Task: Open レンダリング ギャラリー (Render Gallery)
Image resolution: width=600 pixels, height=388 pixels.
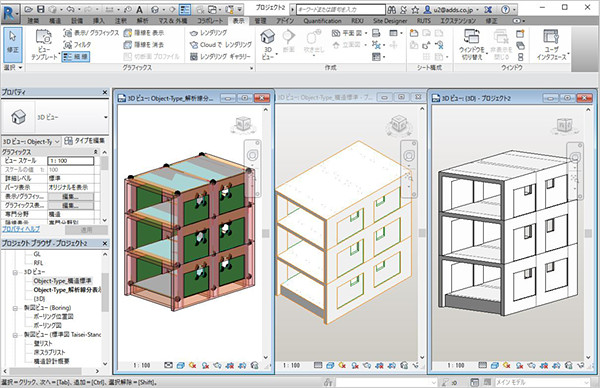Action: point(220,57)
